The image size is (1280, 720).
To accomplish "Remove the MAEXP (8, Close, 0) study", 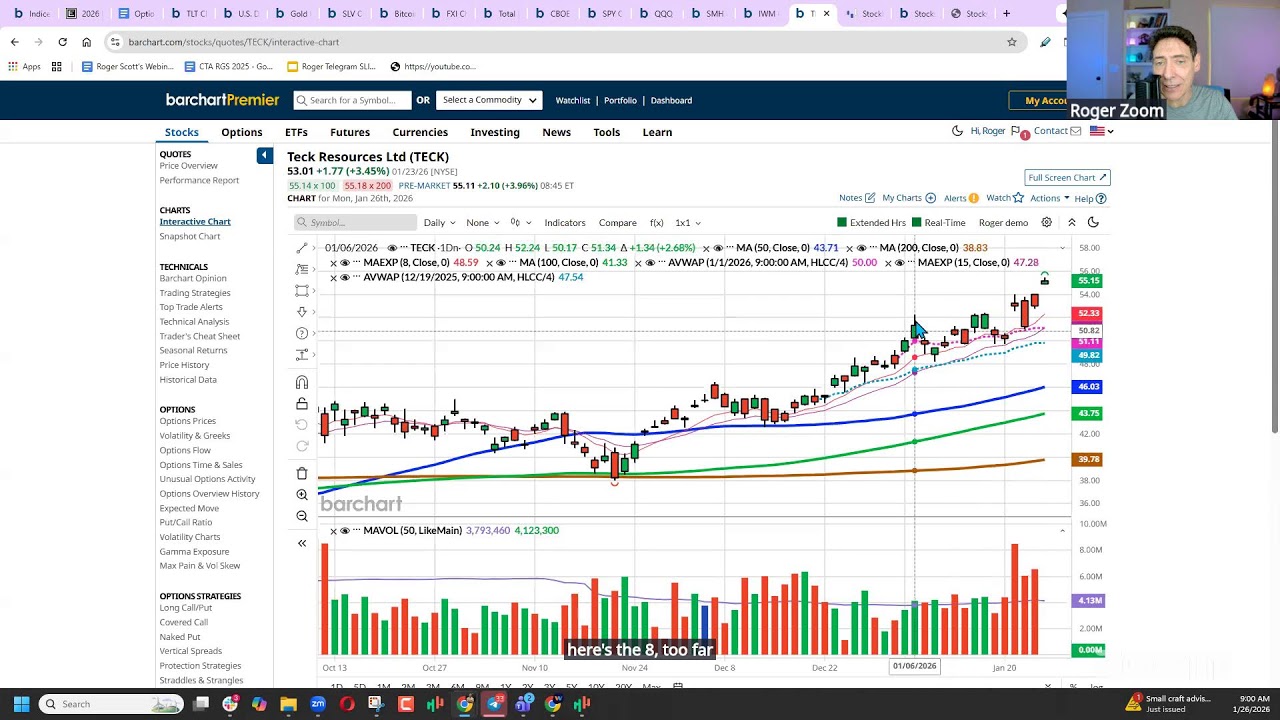I will click(x=333, y=263).
